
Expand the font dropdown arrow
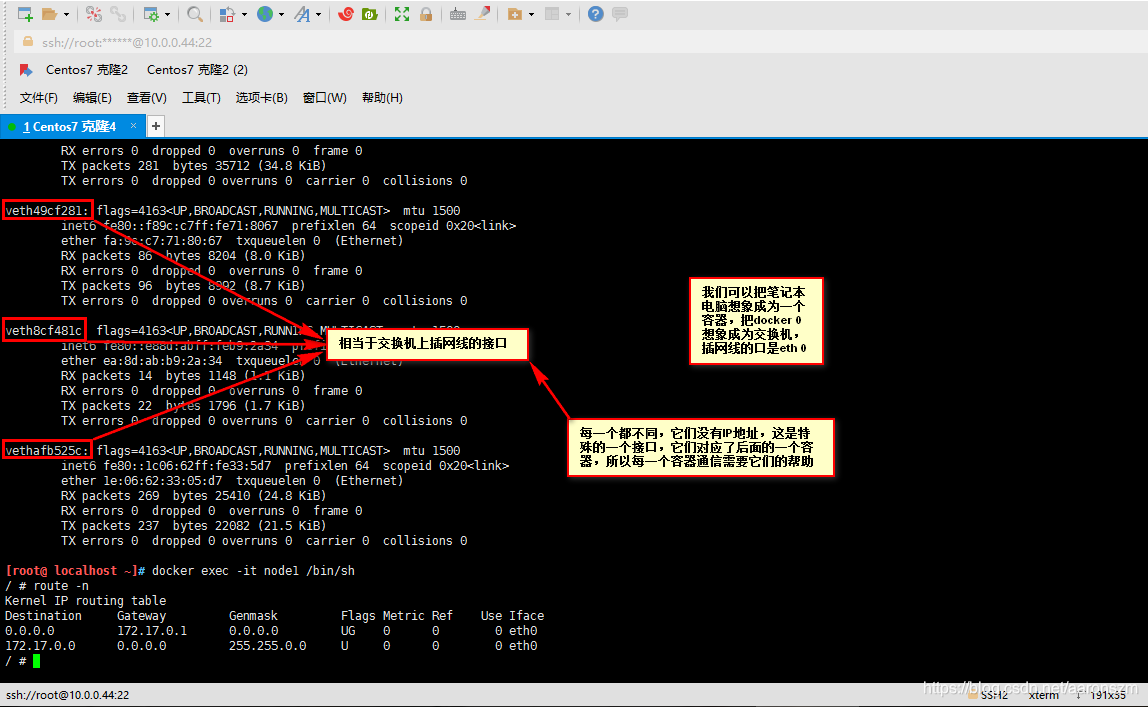(x=318, y=14)
